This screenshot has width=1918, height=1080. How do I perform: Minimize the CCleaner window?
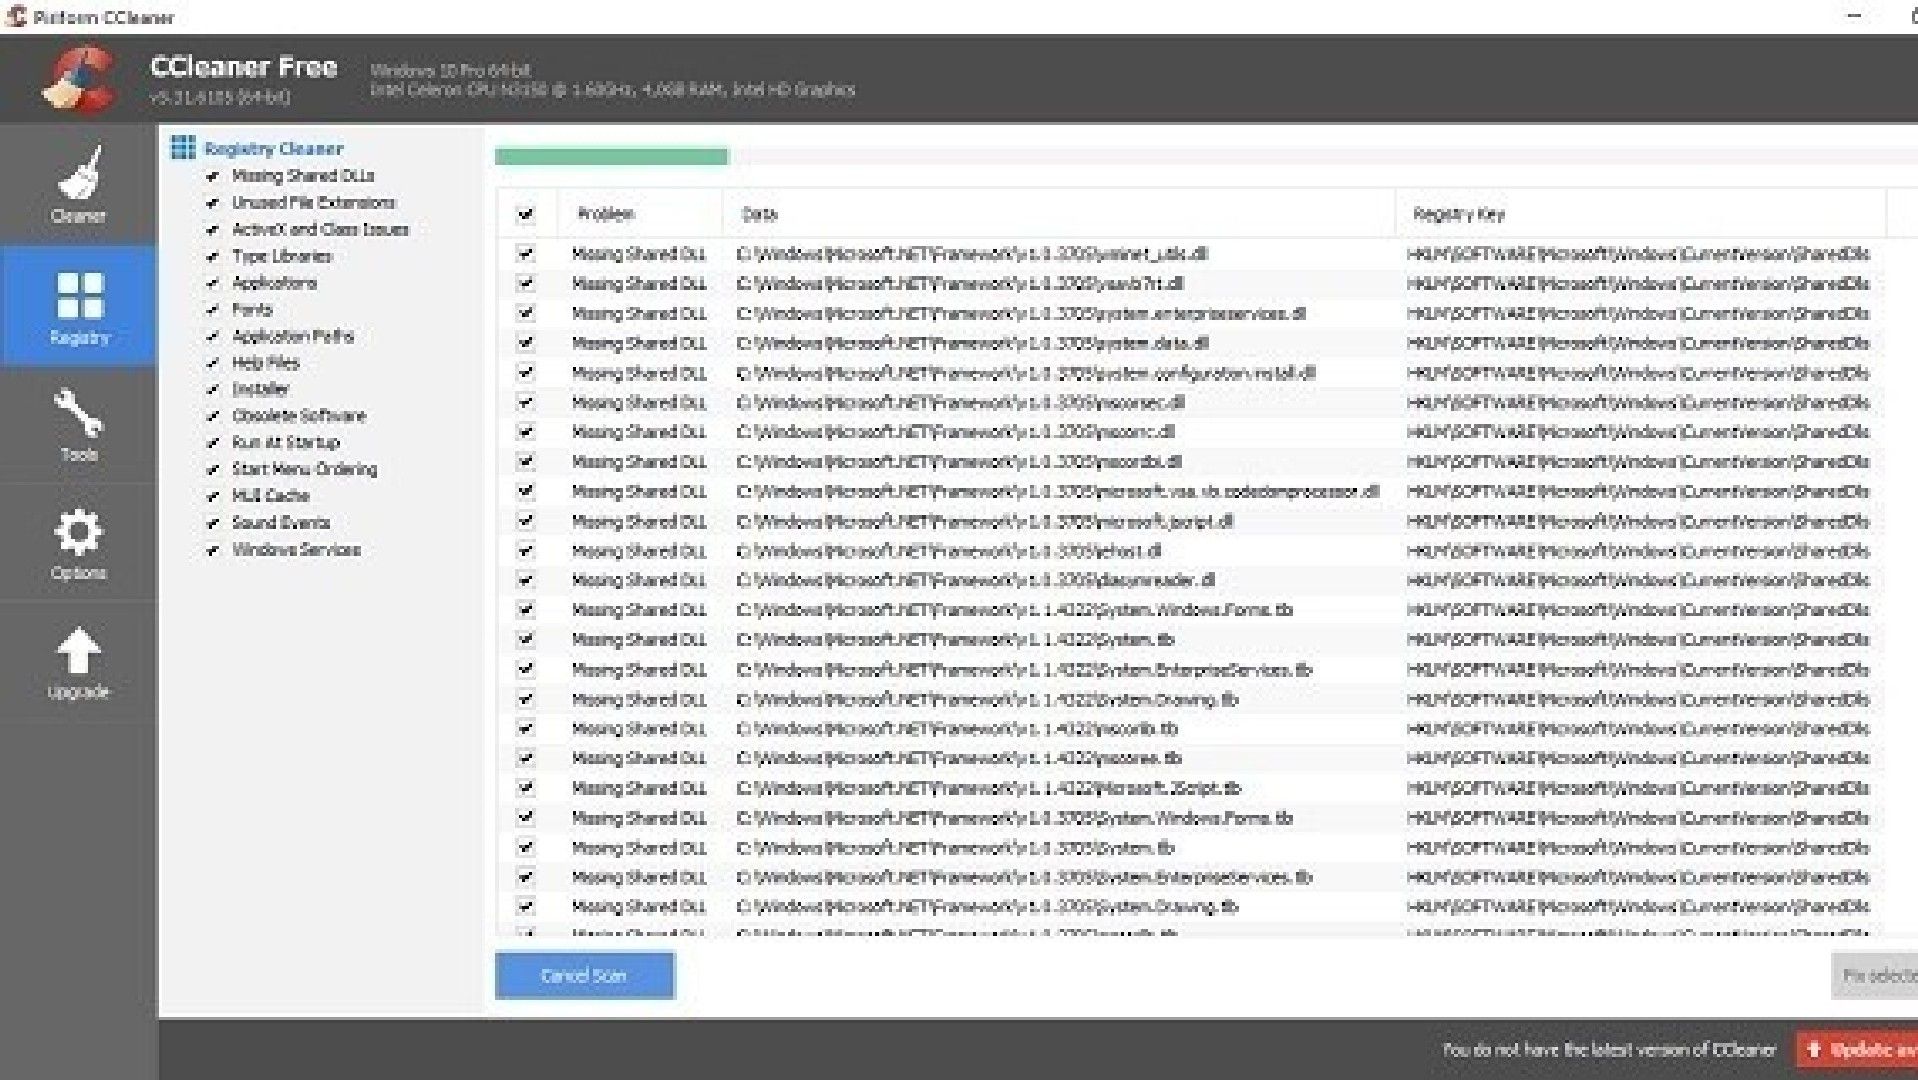(x=1855, y=16)
